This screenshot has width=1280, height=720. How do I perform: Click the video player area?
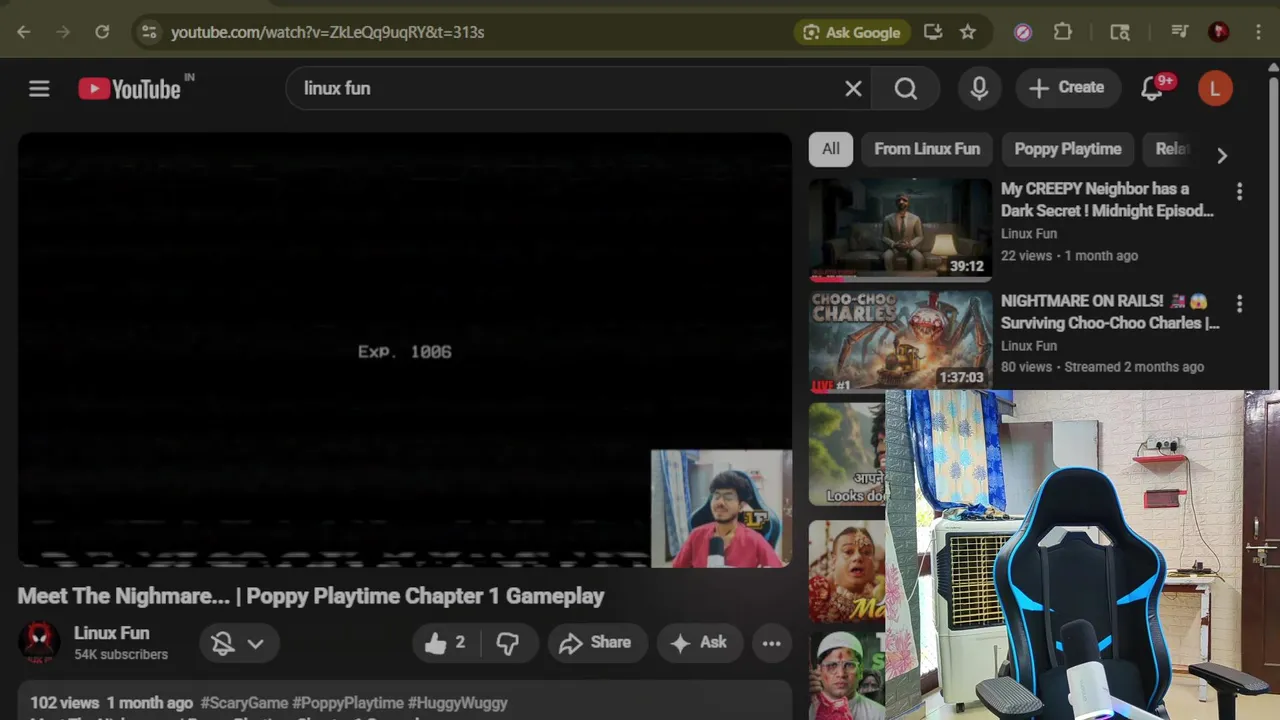pyautogui.click(x=404, y=350)
